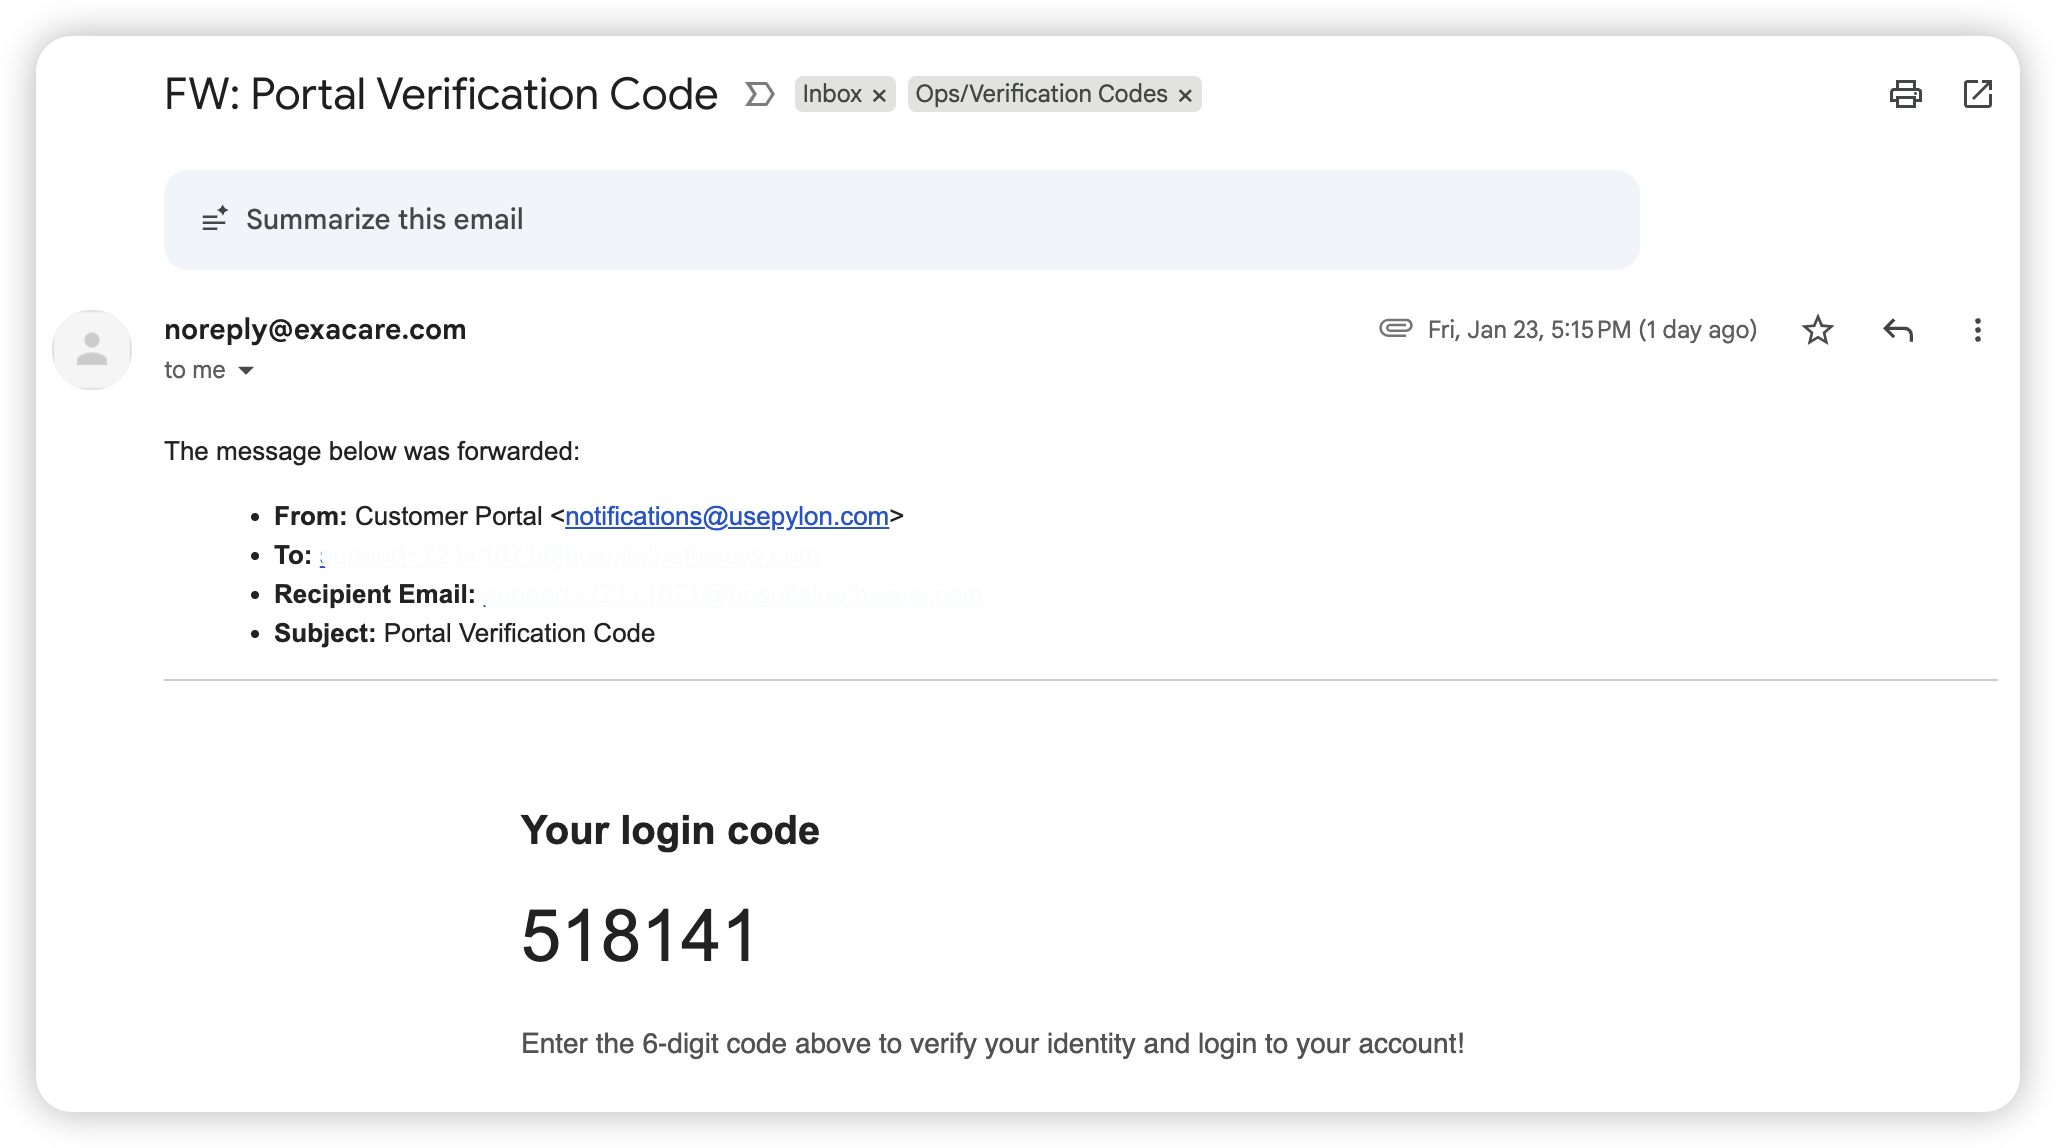This screenshot has height=1148, width=2056.
Task: Remove the Ops/Verification Codes label
Action: click(1185, 95)
